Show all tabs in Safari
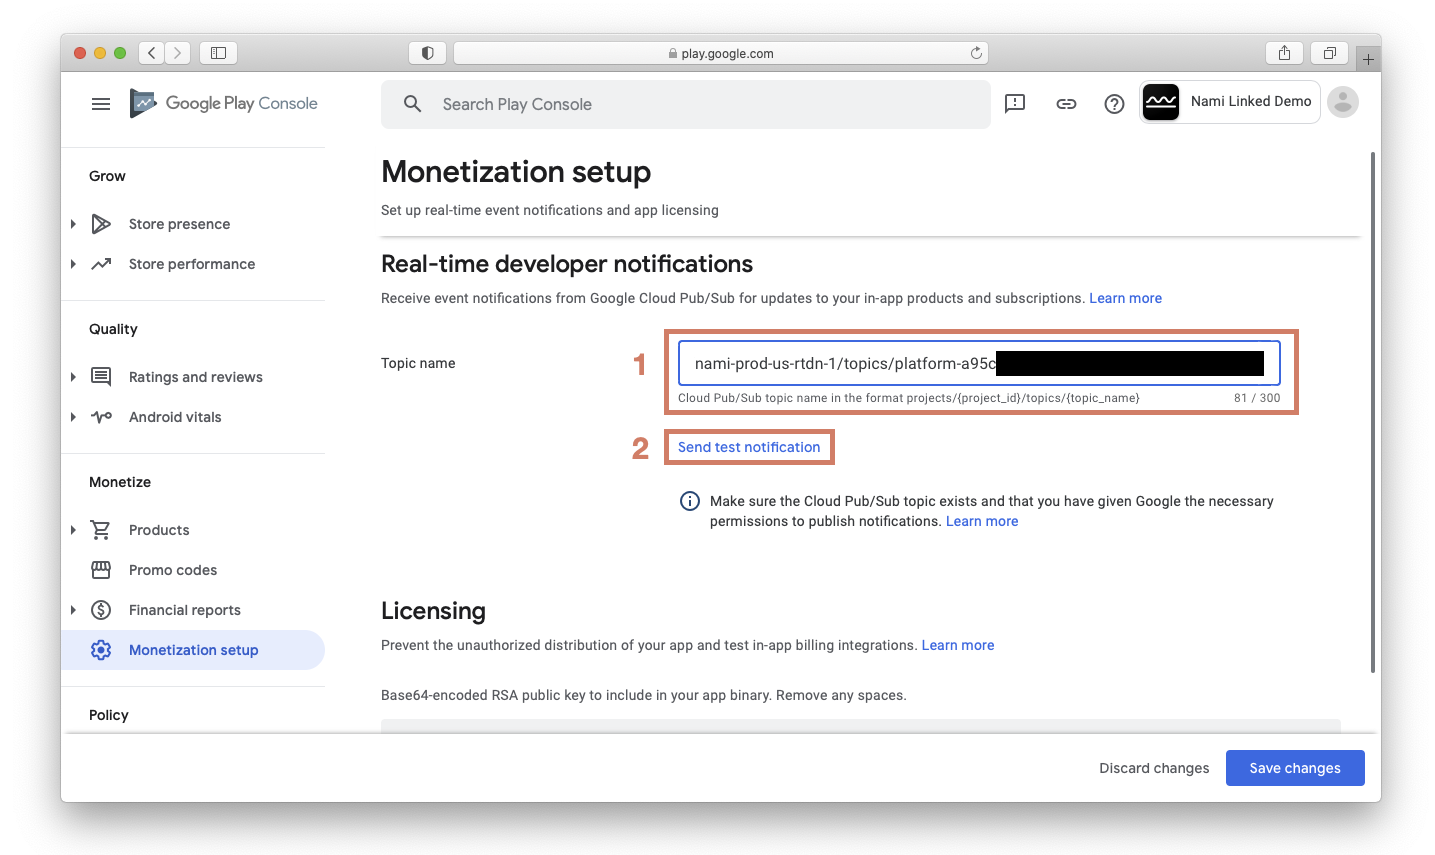The image size is (1435, 855). click(x=1329, y=53)
